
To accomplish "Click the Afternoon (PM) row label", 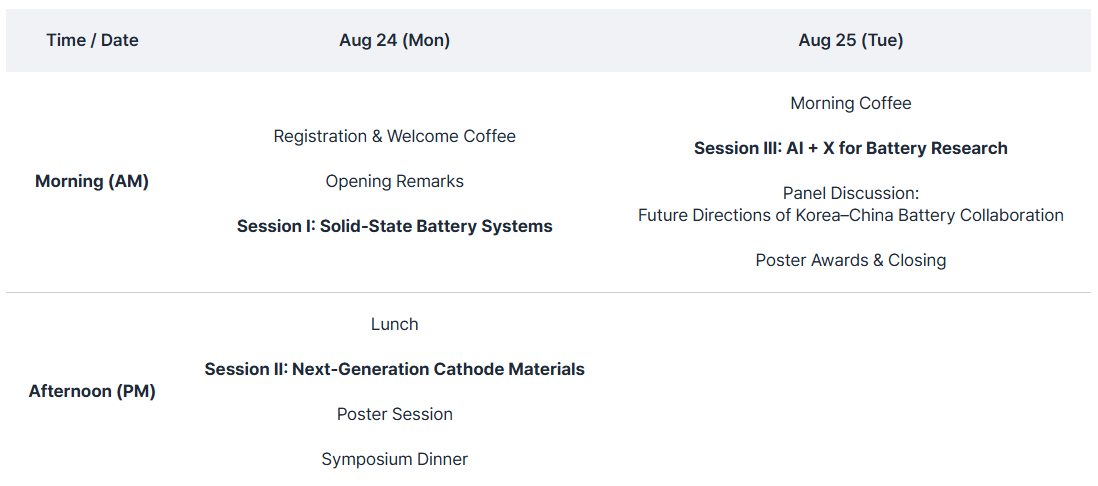I will 92,391.
